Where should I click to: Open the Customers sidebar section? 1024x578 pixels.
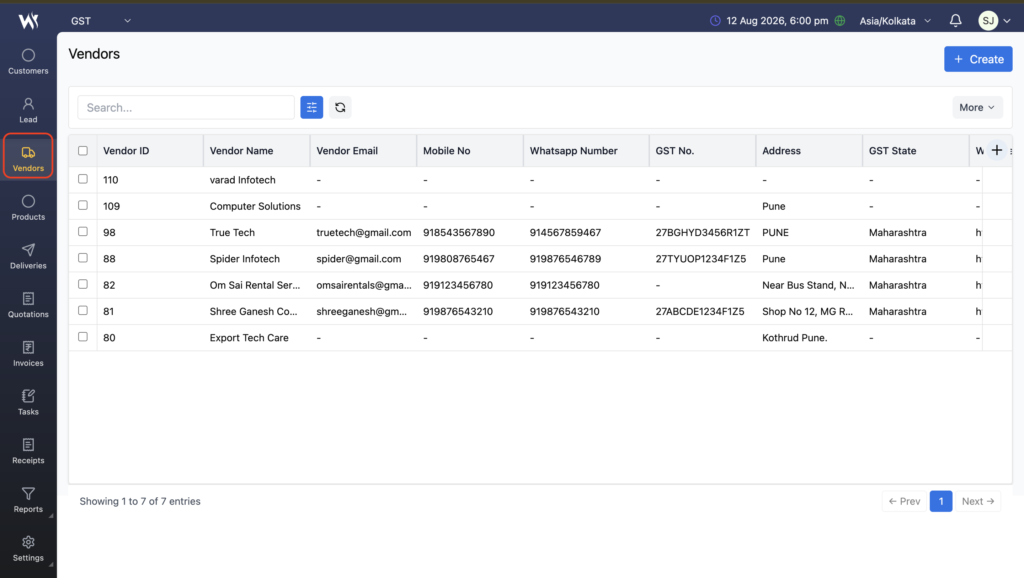[28, 61]
